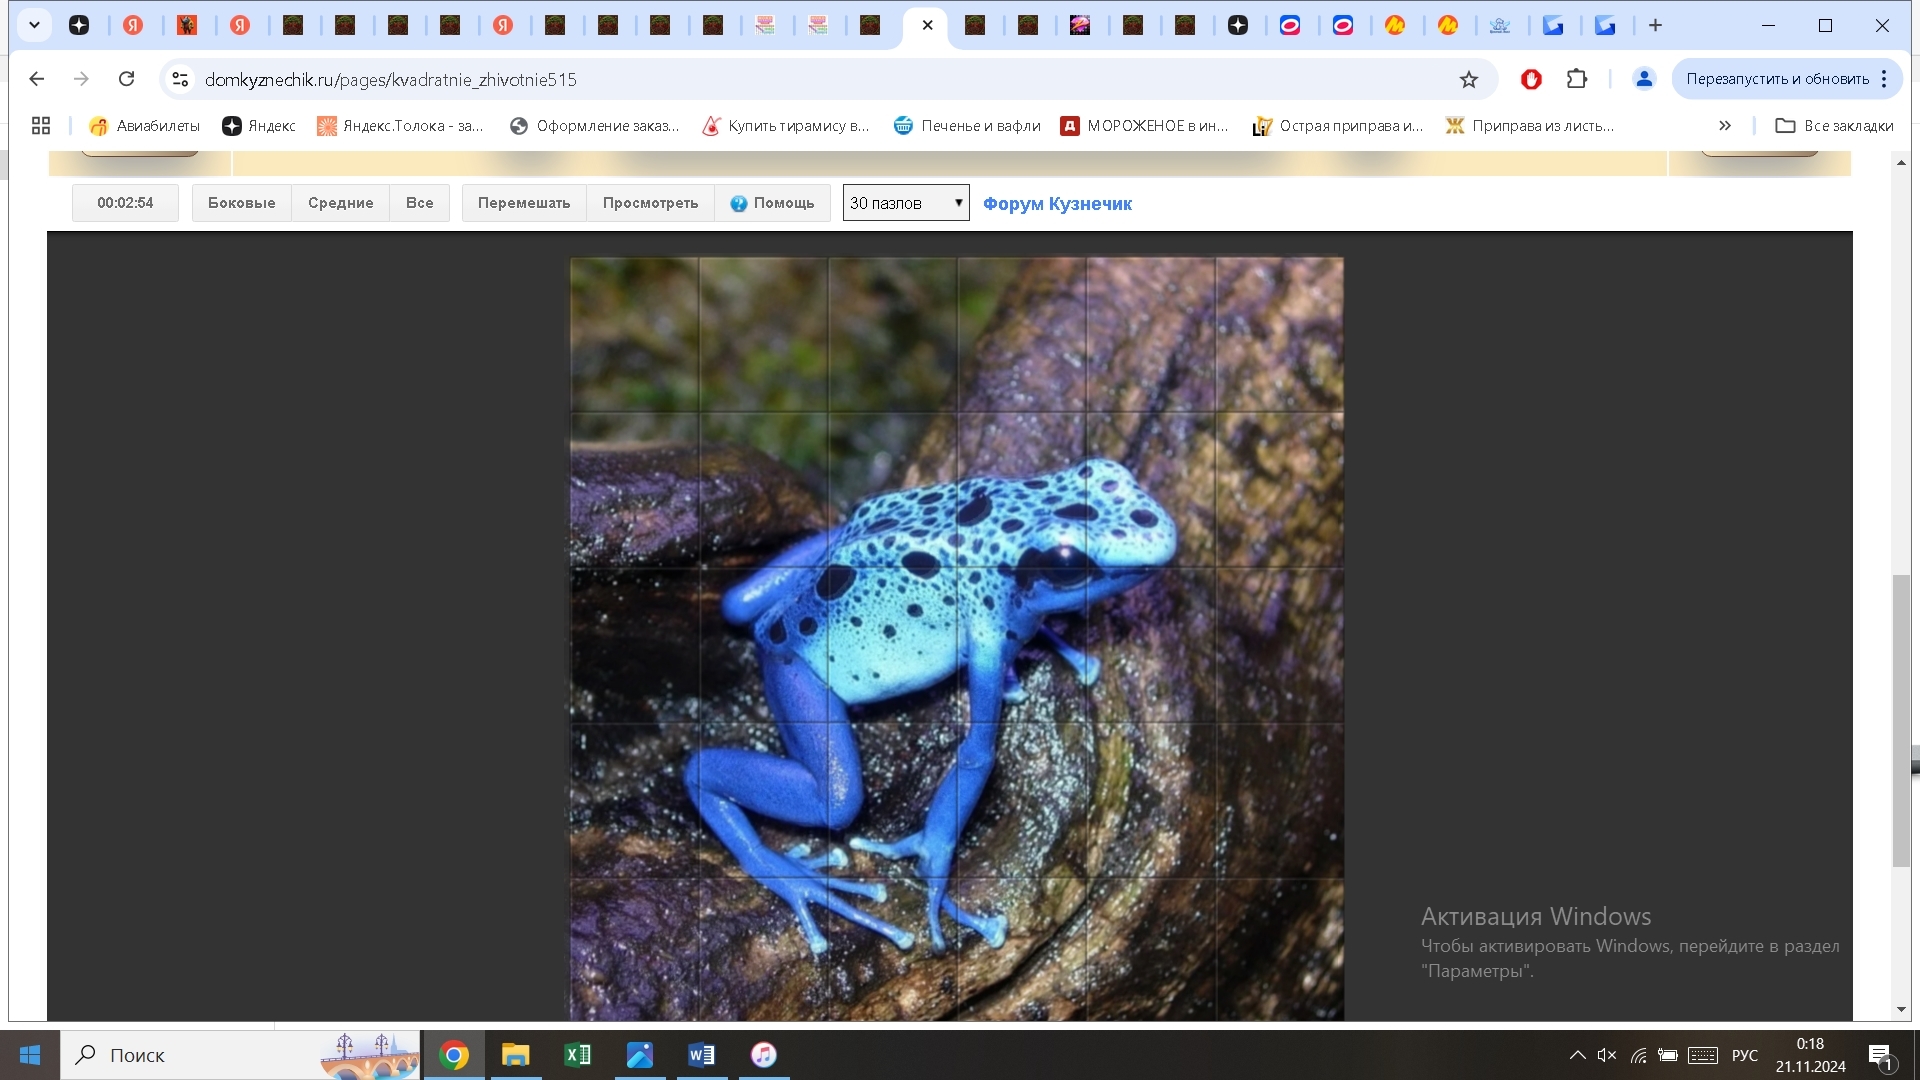Click the Поиск taskbar search box

click(240, 1055)
